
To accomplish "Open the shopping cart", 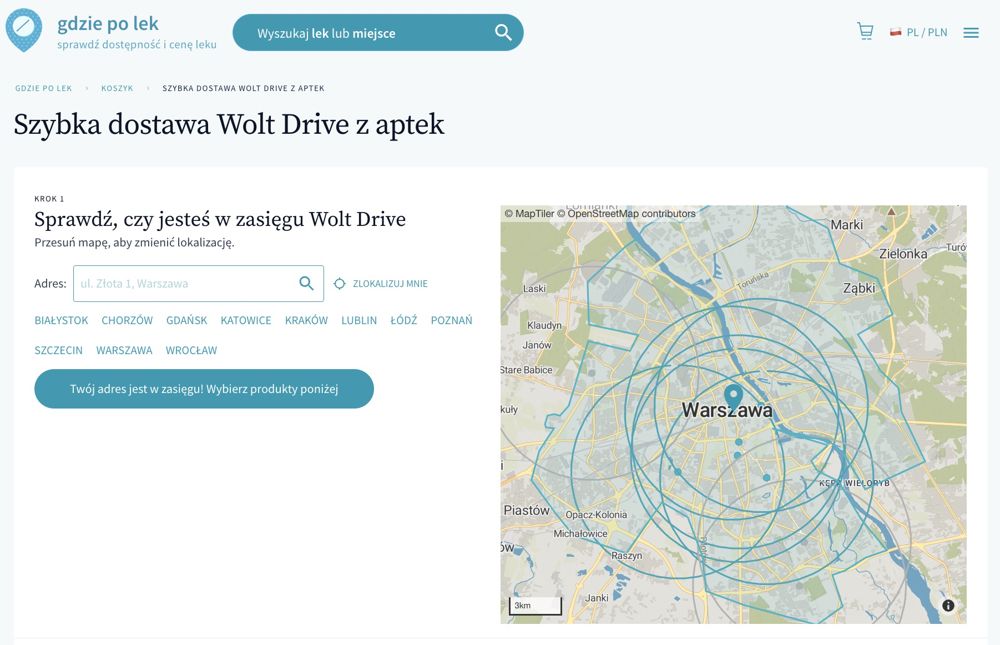I will [865, 31].
